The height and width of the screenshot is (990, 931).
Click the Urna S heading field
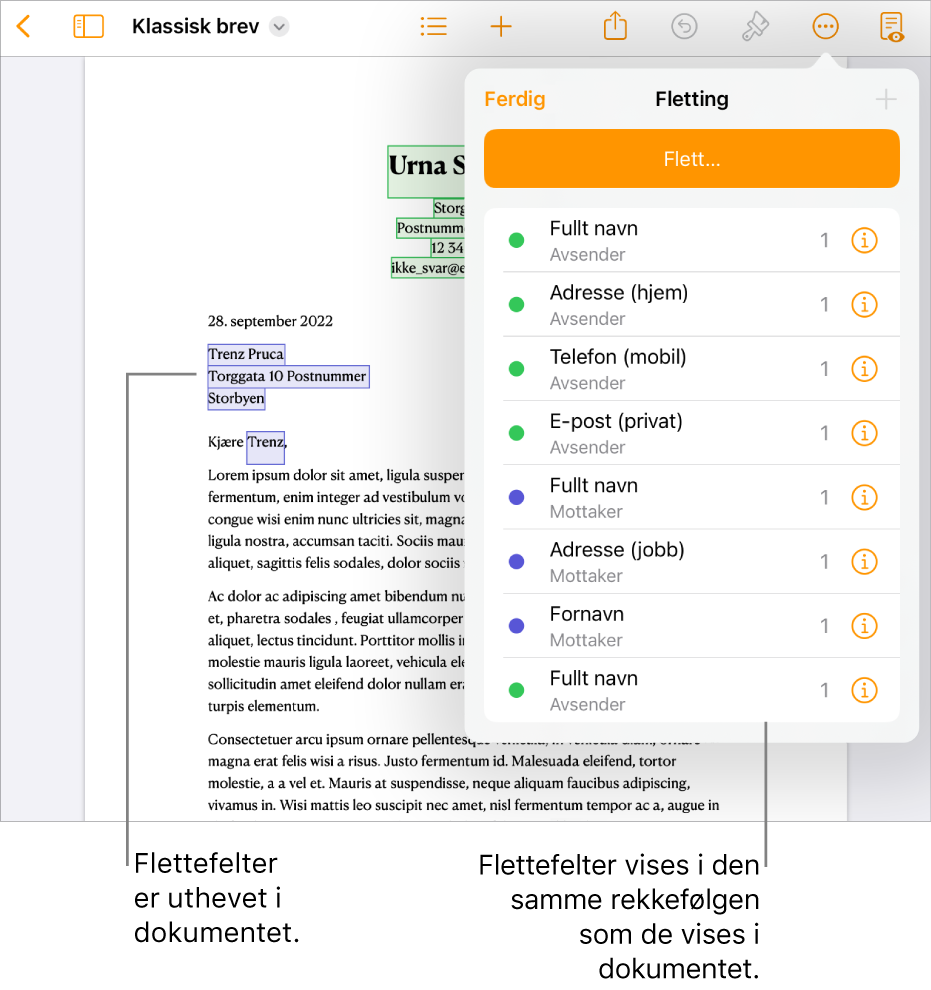(426, 171)
